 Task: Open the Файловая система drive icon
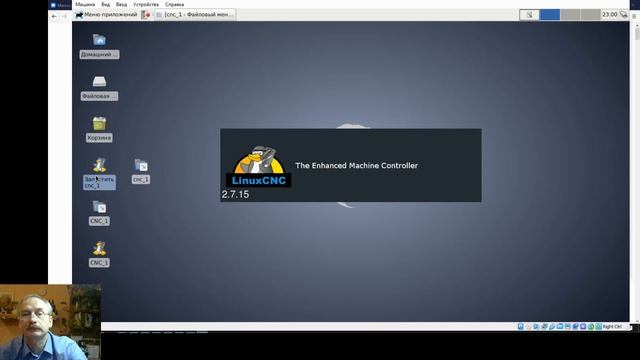(x=99, y=87)
